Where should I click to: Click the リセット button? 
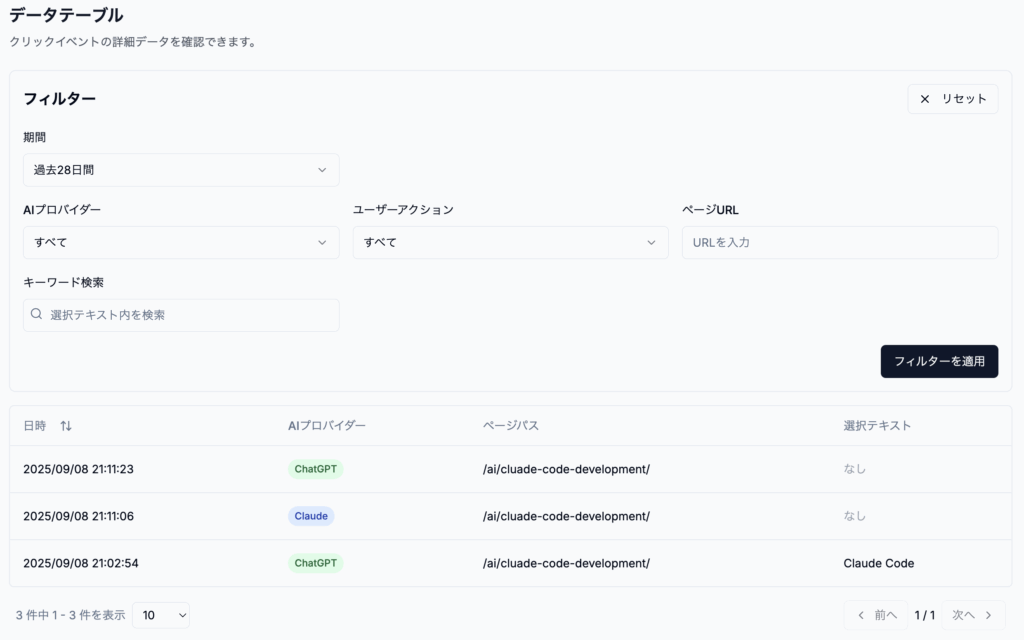click(953, 99)
